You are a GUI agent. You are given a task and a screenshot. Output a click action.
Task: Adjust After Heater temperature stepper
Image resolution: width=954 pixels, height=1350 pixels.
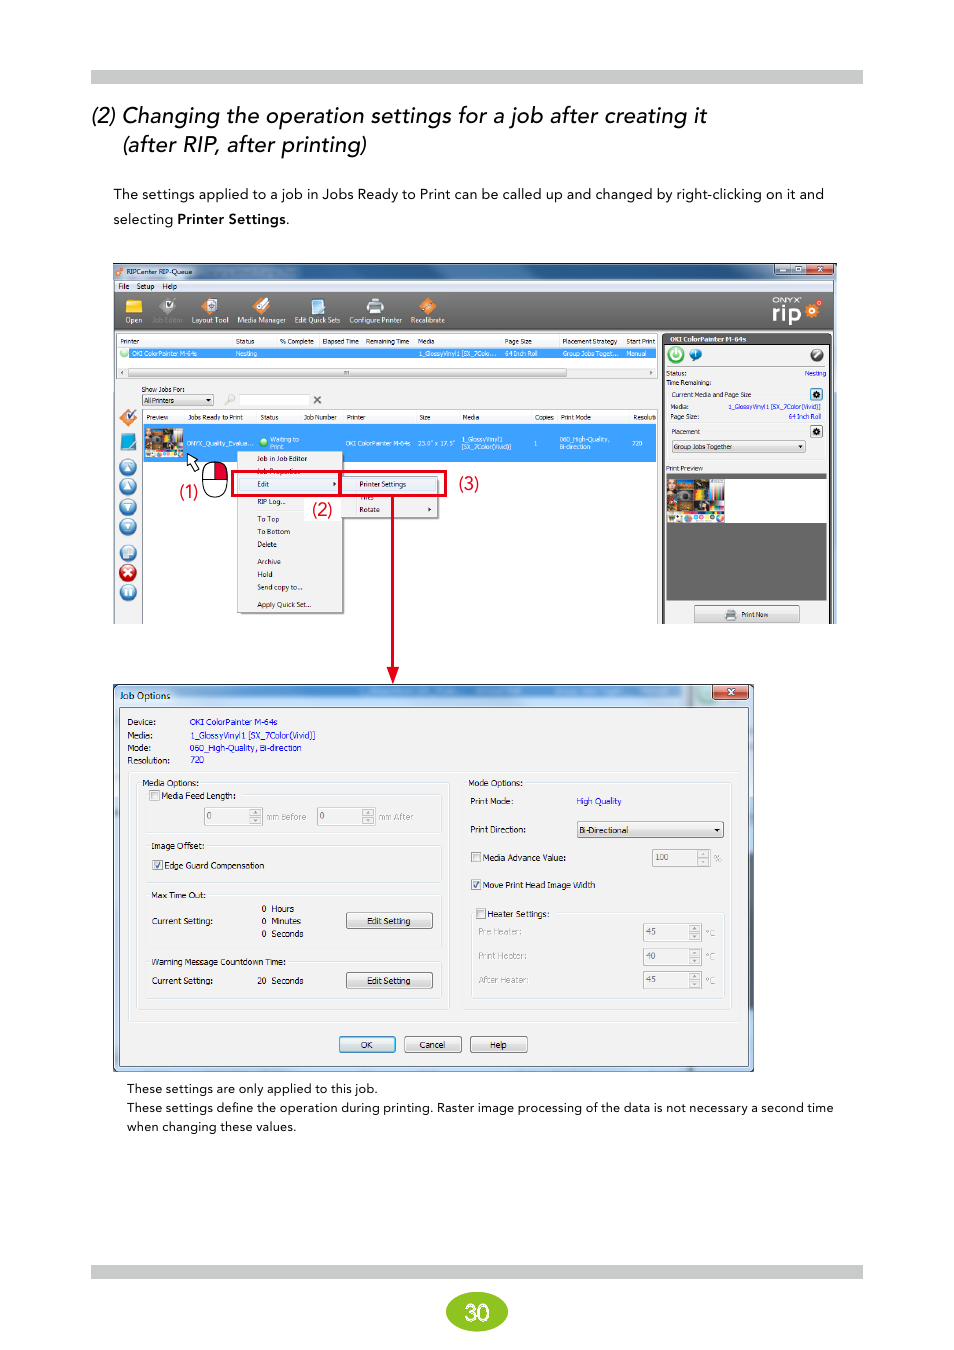tap(695, 980)
